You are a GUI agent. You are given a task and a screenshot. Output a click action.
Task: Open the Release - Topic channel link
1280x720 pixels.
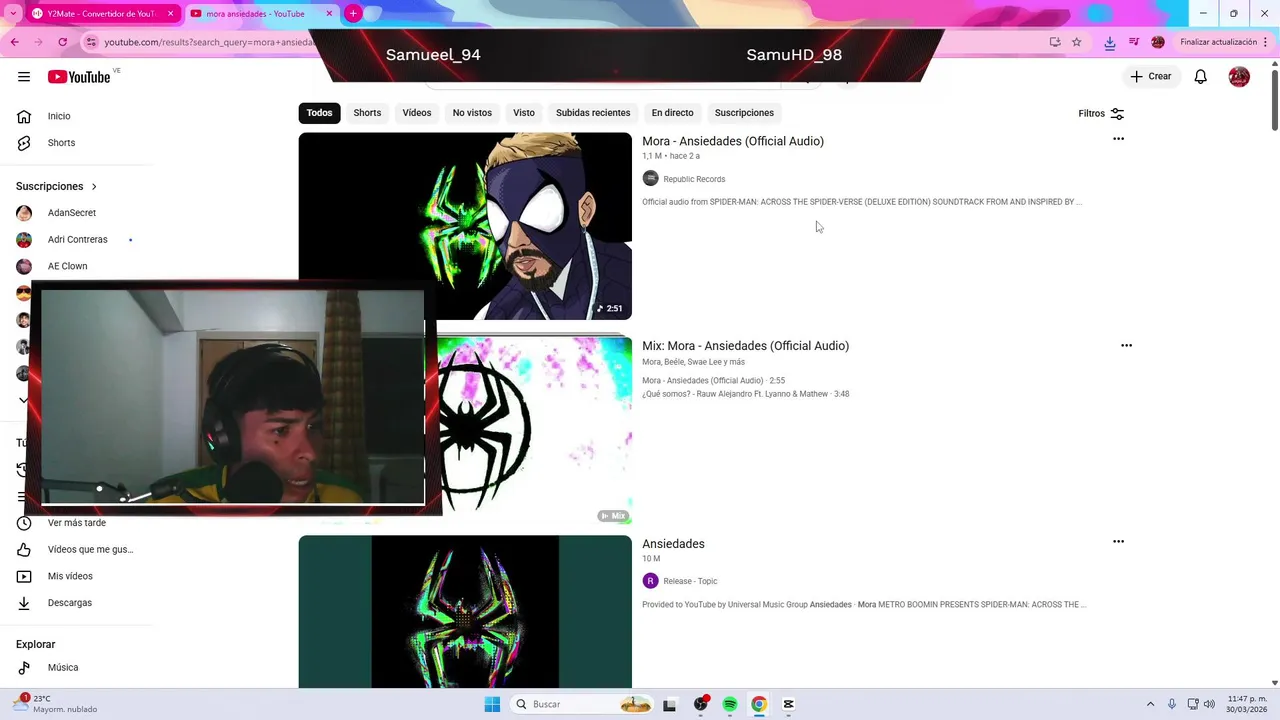[x=690, y=581]
